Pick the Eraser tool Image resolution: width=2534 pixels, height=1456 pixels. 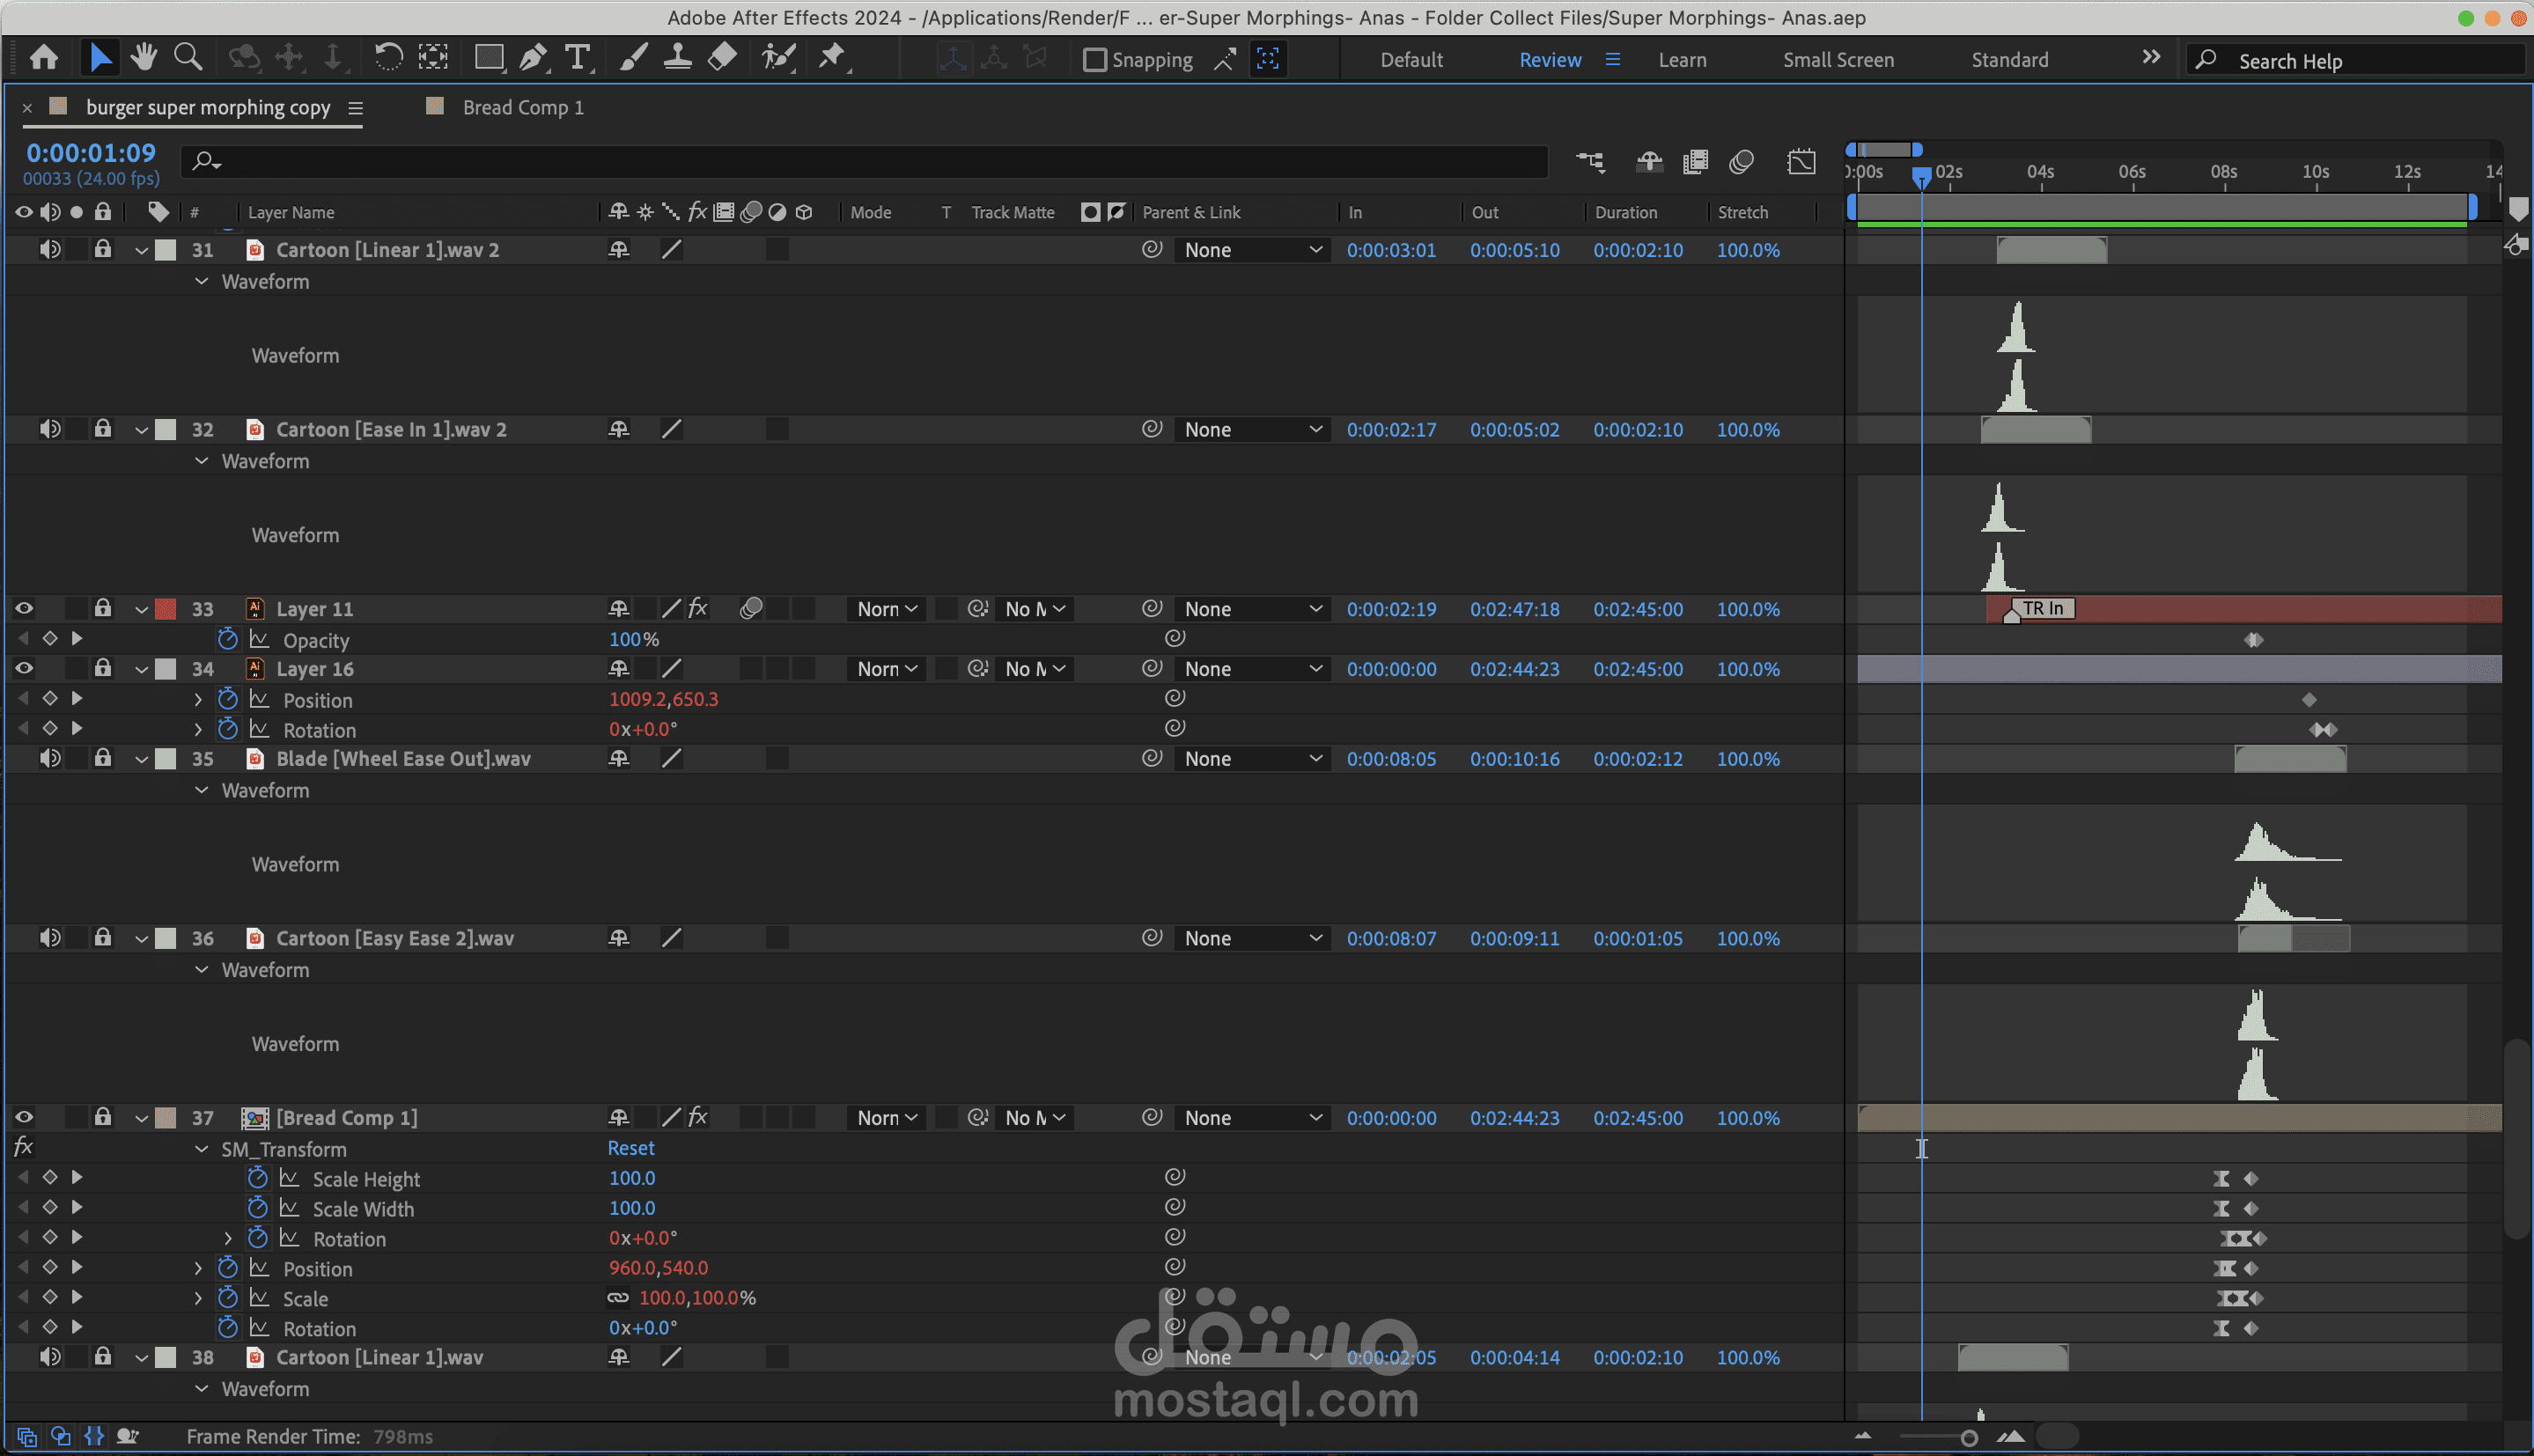(722, 58)
